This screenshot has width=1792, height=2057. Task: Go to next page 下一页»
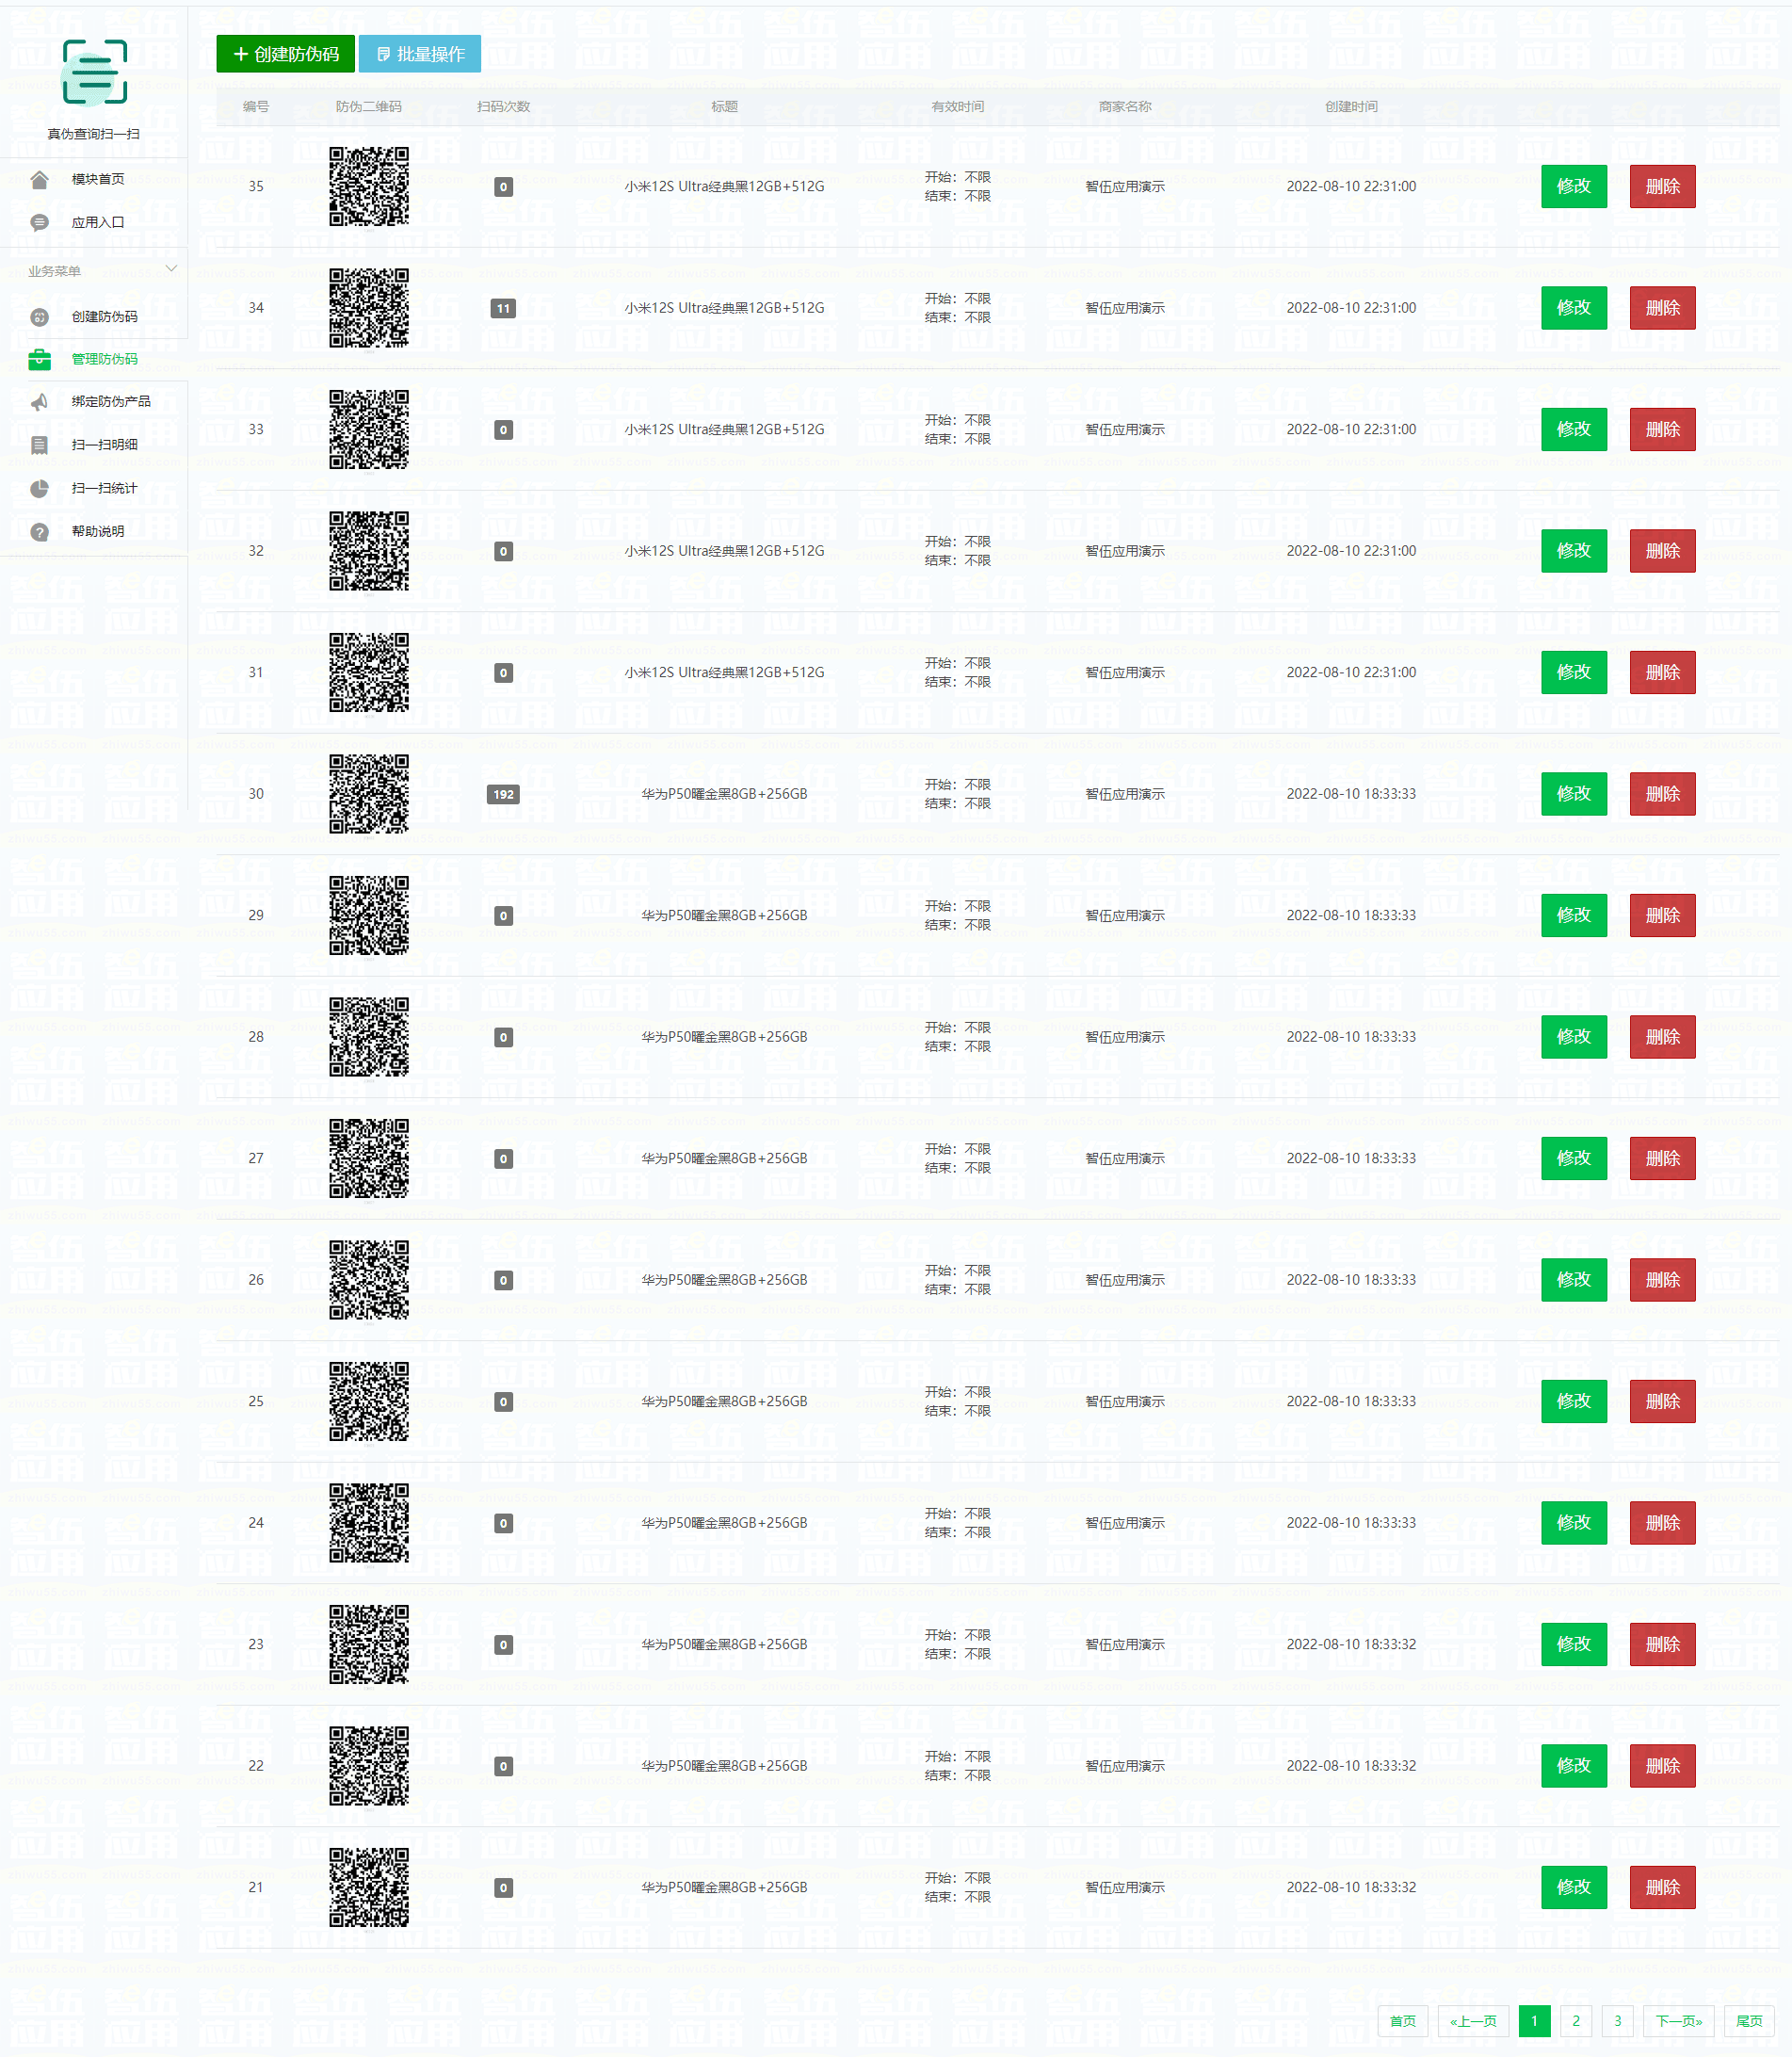[1679, 2021]
